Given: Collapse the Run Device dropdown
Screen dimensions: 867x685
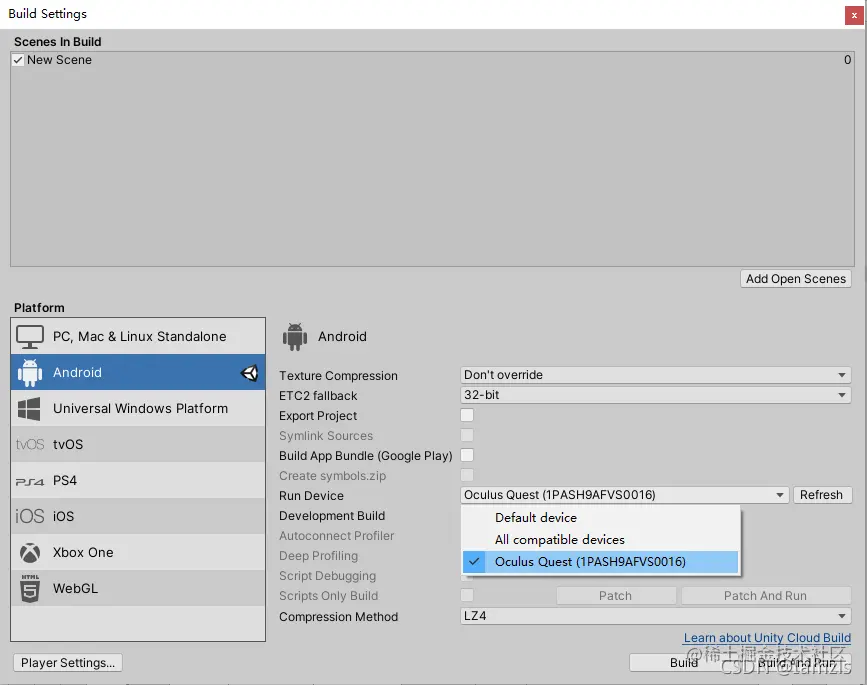Looking at the screenshot, I should click(x=624, y=495).
